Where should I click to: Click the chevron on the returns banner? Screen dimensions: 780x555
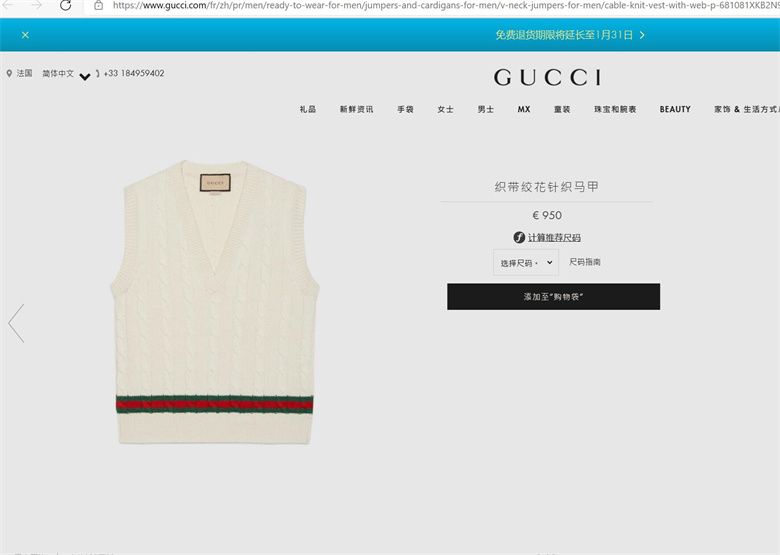point(642,35)
